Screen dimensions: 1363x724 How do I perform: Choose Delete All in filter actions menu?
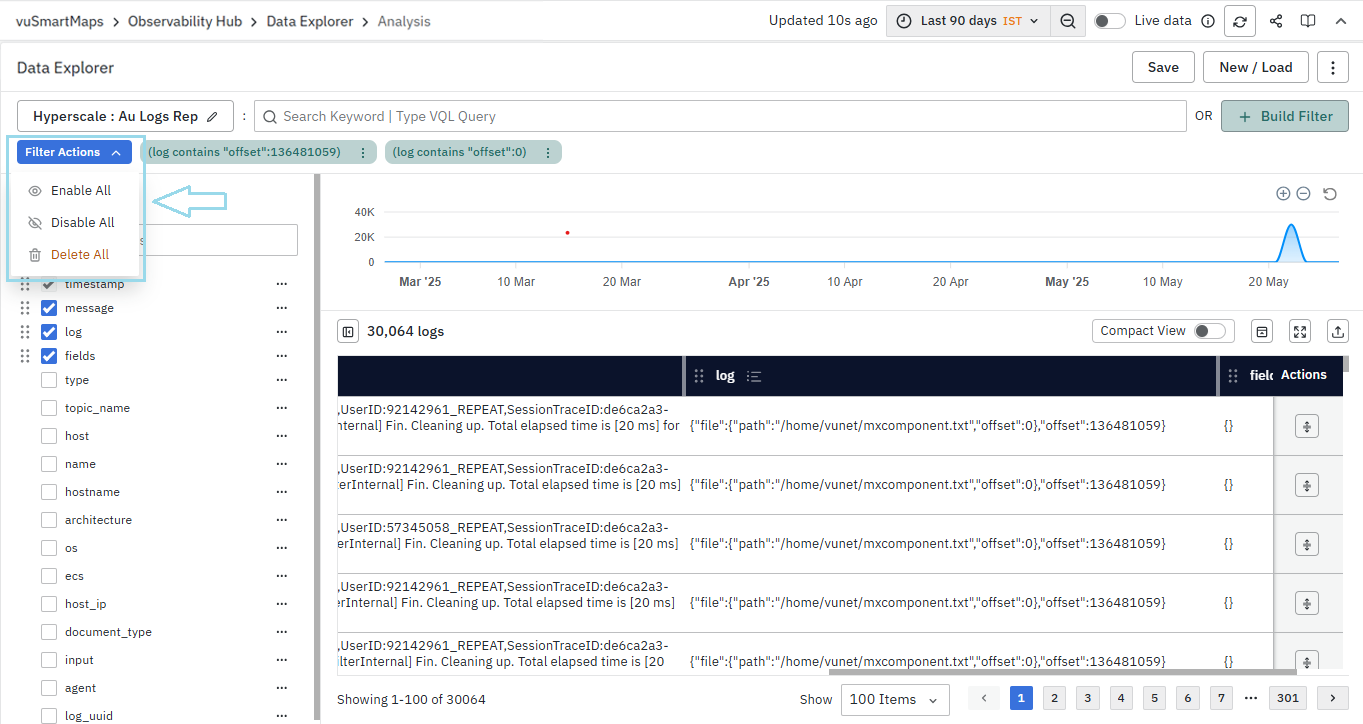tap(79, 255)
